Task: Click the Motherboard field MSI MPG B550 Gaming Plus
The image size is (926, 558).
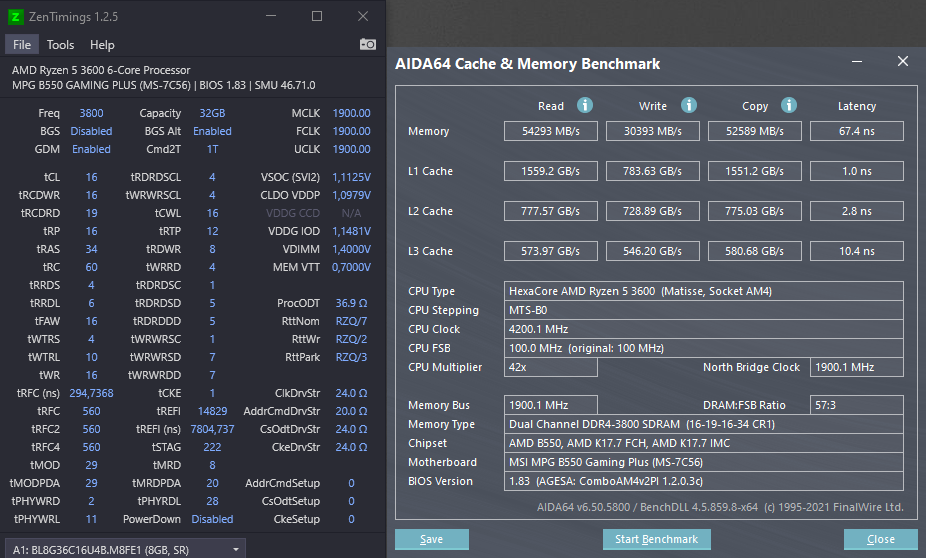Action: click(703, 462)
